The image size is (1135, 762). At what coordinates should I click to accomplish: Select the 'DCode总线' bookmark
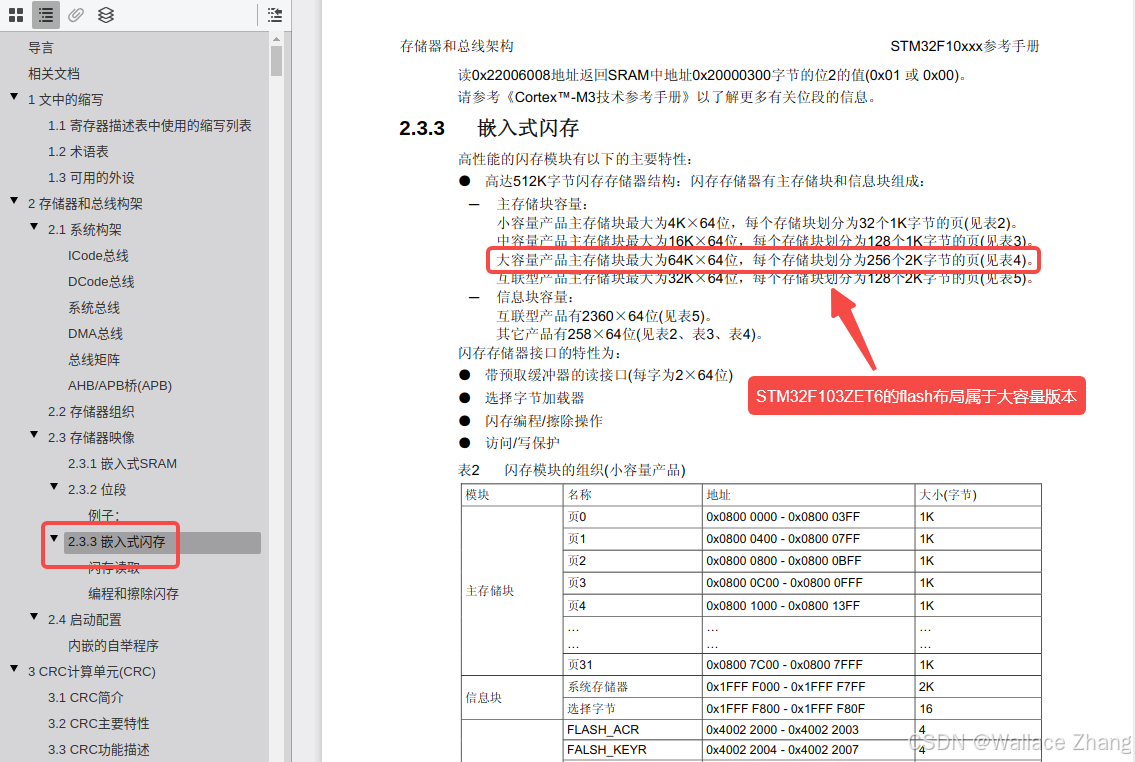pyautogui.click(x=101, y=281)
